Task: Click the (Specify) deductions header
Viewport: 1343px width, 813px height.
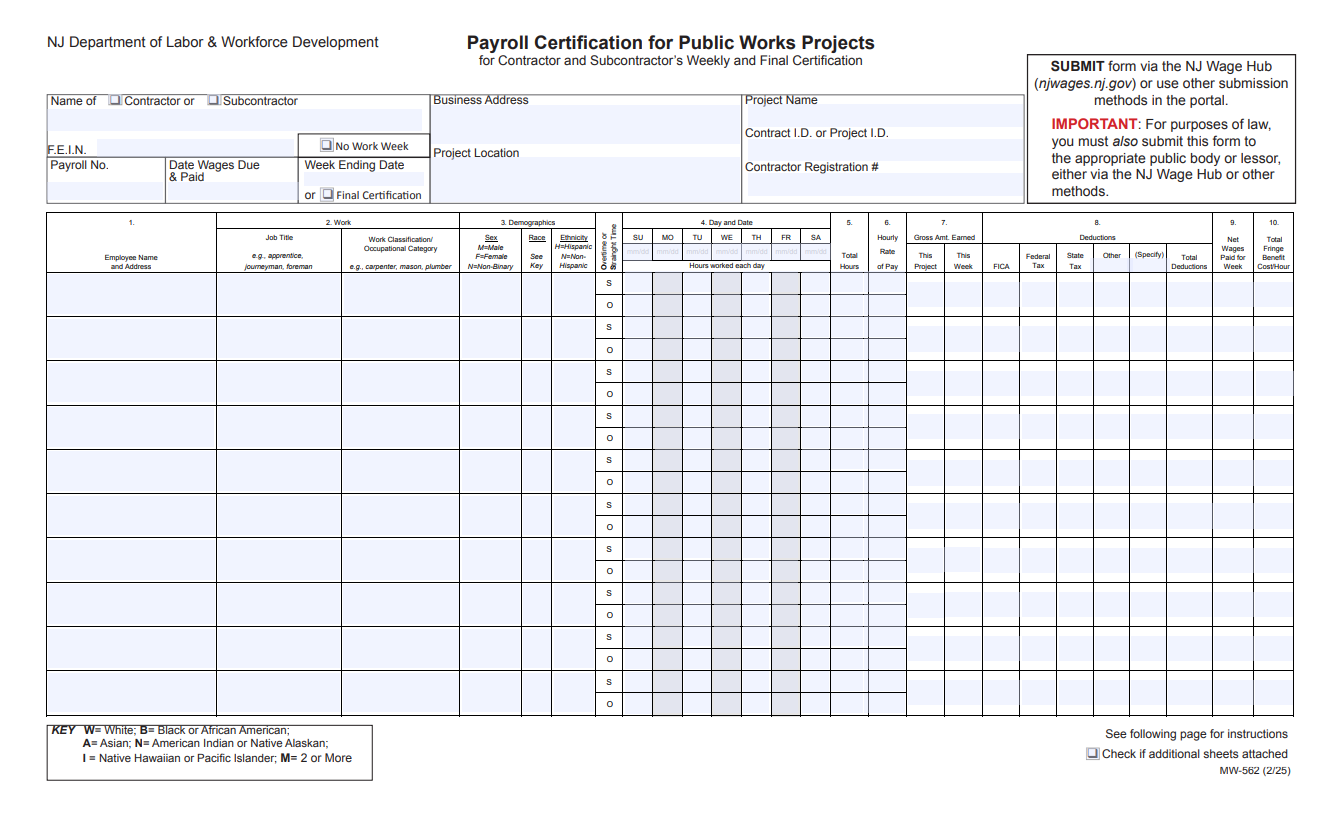Action: tap(1149, 255)
